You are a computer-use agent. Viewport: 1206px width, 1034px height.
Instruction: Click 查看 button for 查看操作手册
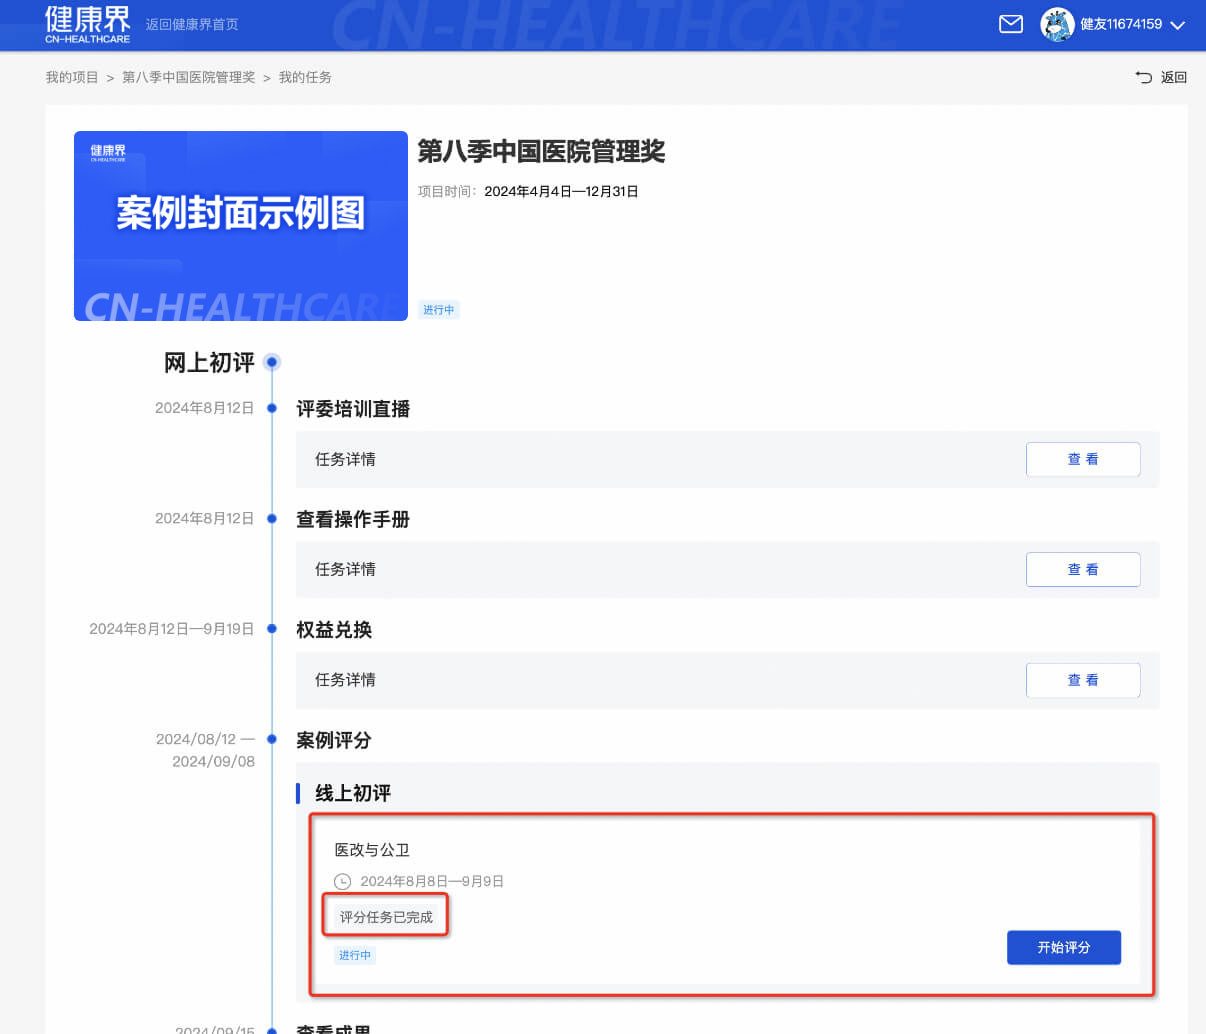pos(1083,569)
